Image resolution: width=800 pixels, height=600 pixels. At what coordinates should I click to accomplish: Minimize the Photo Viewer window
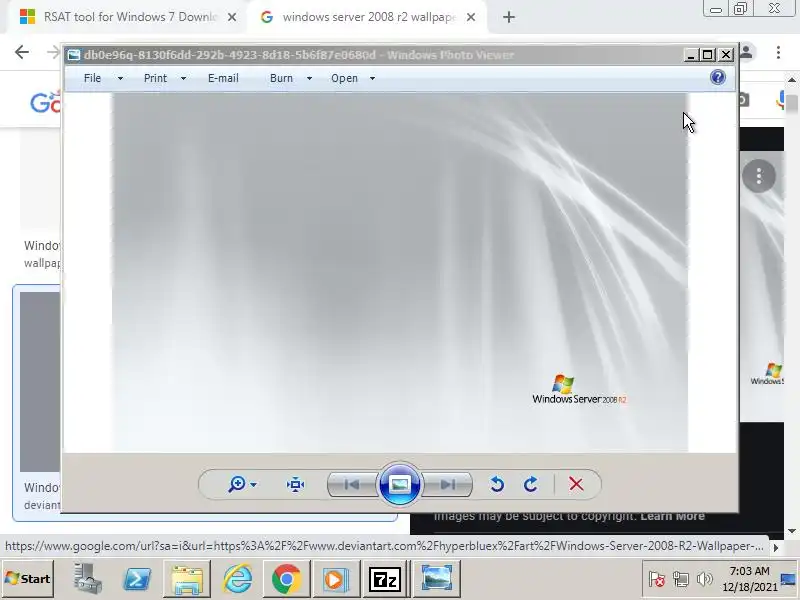pyautogui.click(x=691, y=55)
